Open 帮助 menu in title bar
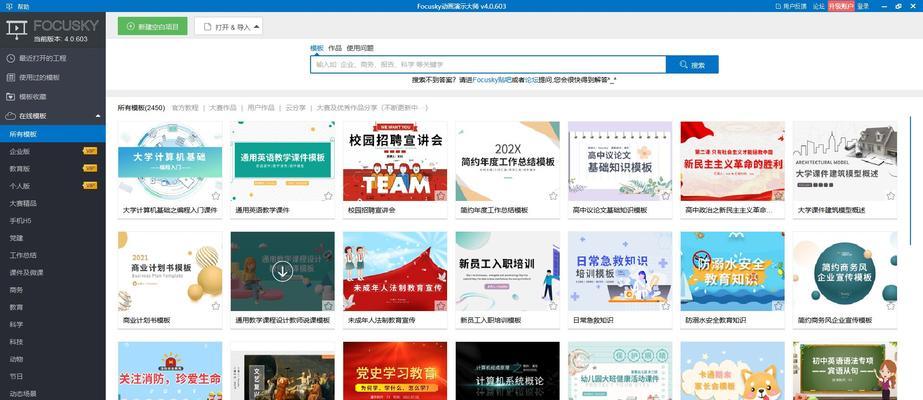 tap(23, 6)
